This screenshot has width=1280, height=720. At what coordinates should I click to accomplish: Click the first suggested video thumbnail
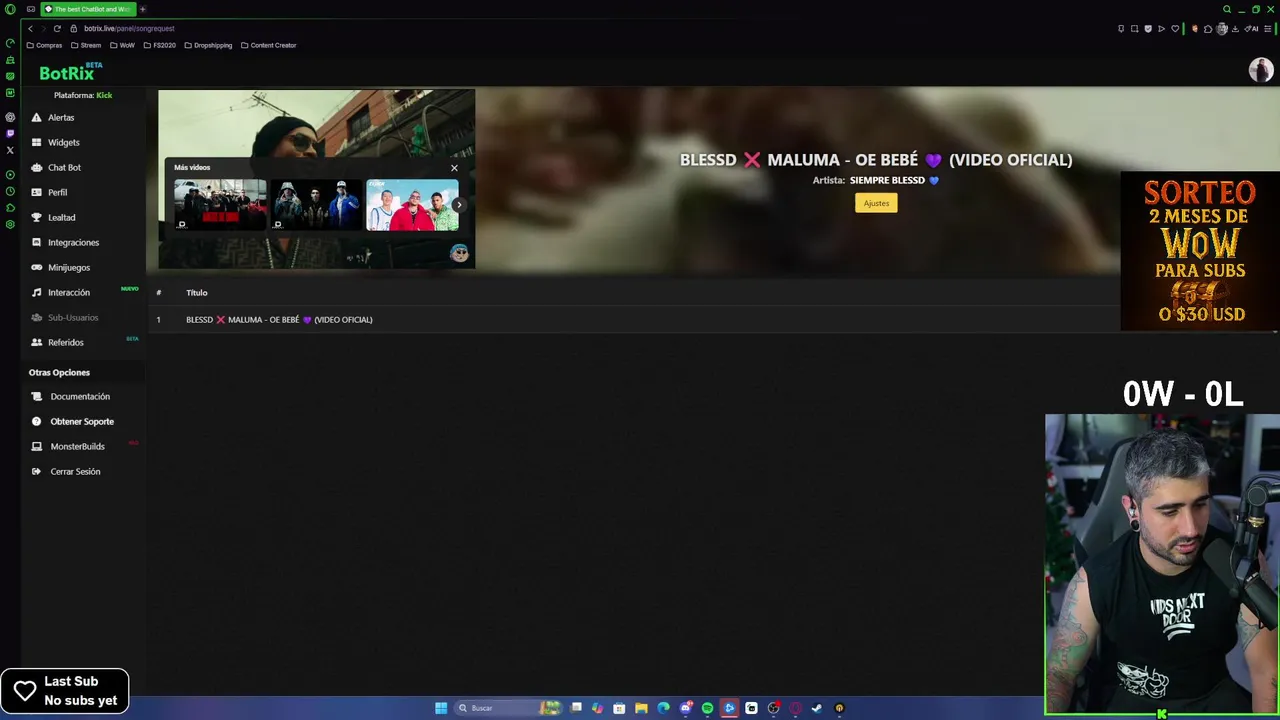point(220,205)
